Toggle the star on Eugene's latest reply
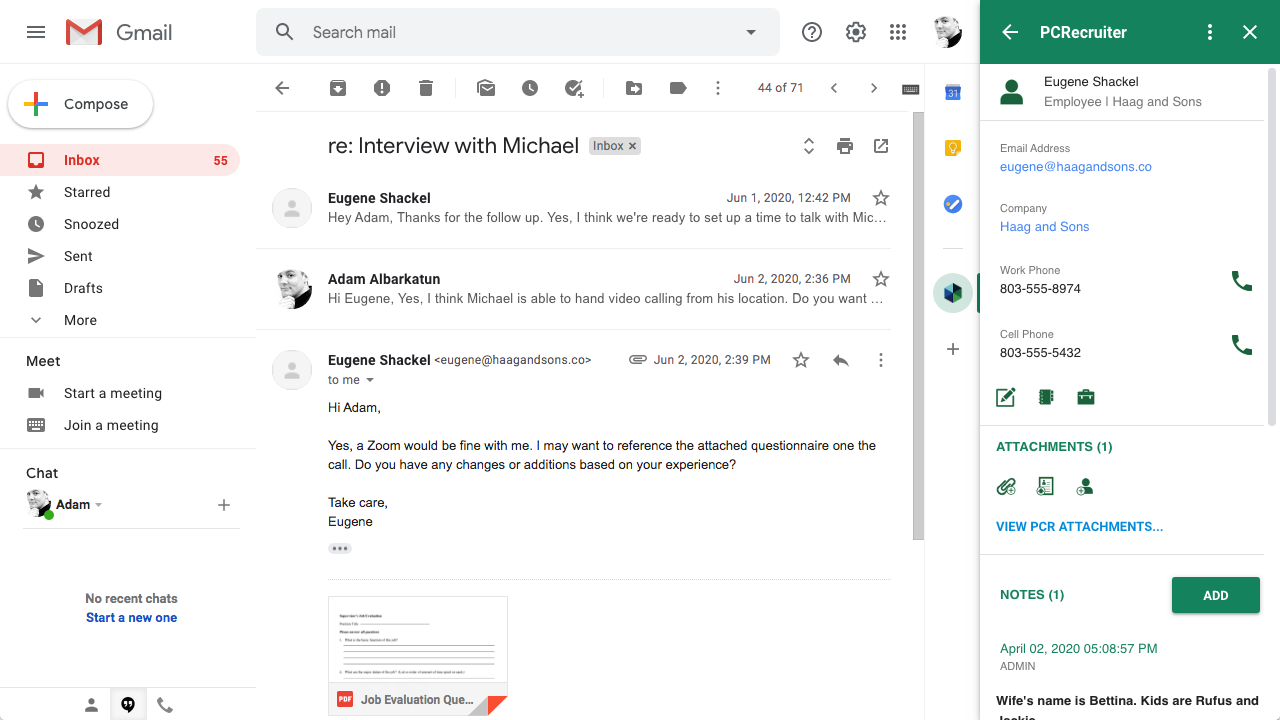Screen dimensions: 1280x720 (800, 359)
